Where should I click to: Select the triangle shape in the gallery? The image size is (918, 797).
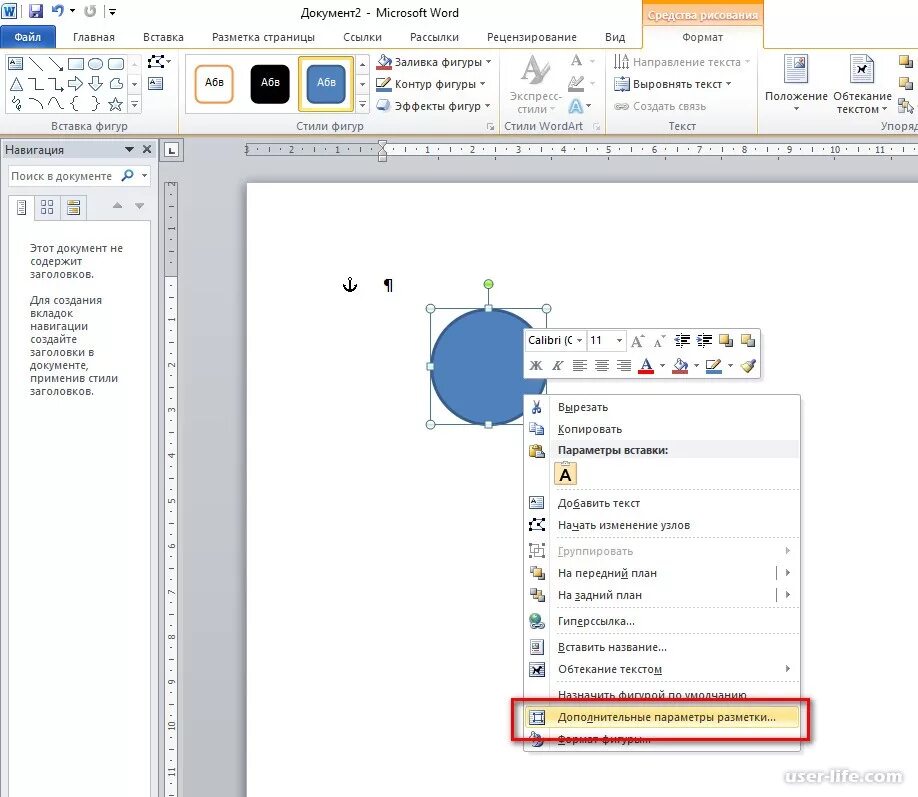(16, 84)
